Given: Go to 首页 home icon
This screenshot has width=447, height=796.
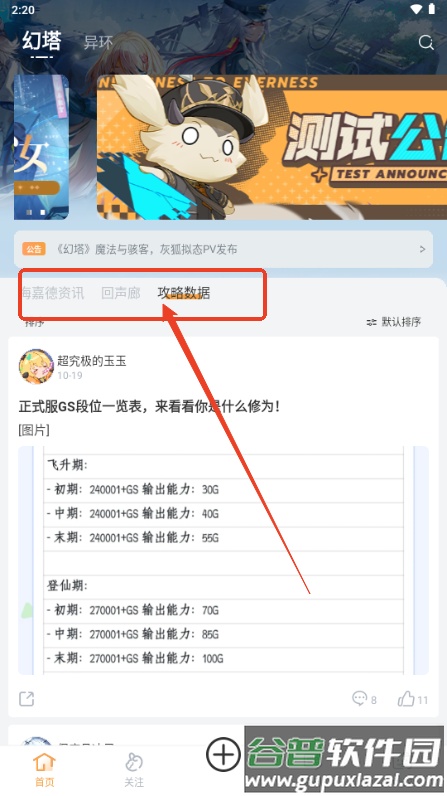Looking at the screenshot, I should tap(44, 770).
